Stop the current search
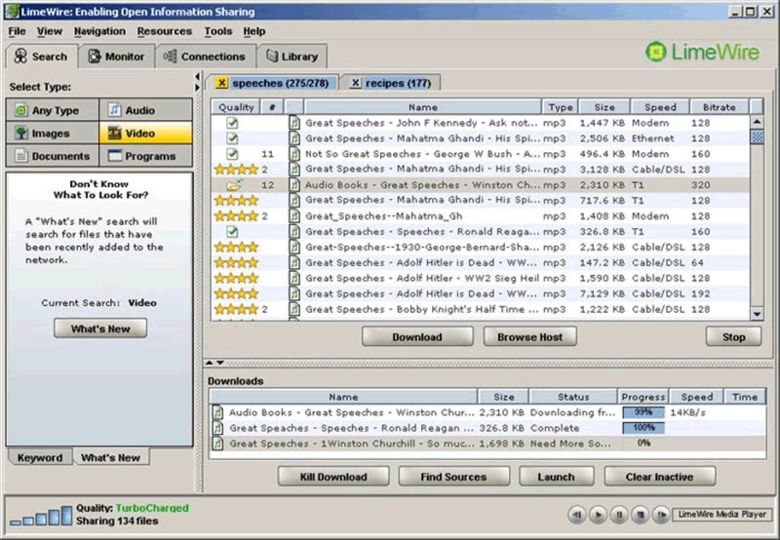Viewport: 780px width, 540px height. 734,337
